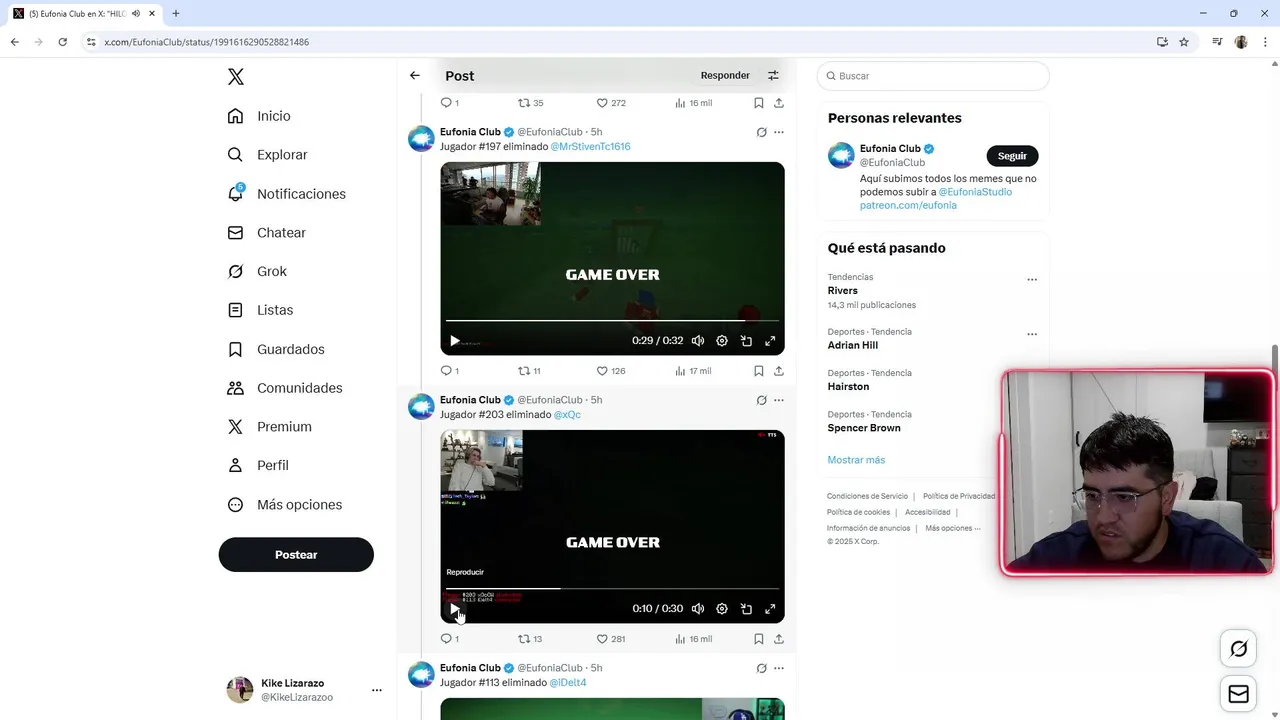The height and width of the screenshot is (720, 1280).
Task: Open the Adrian Hill trend
Action: pyautogui.click(x=853, y=345)
